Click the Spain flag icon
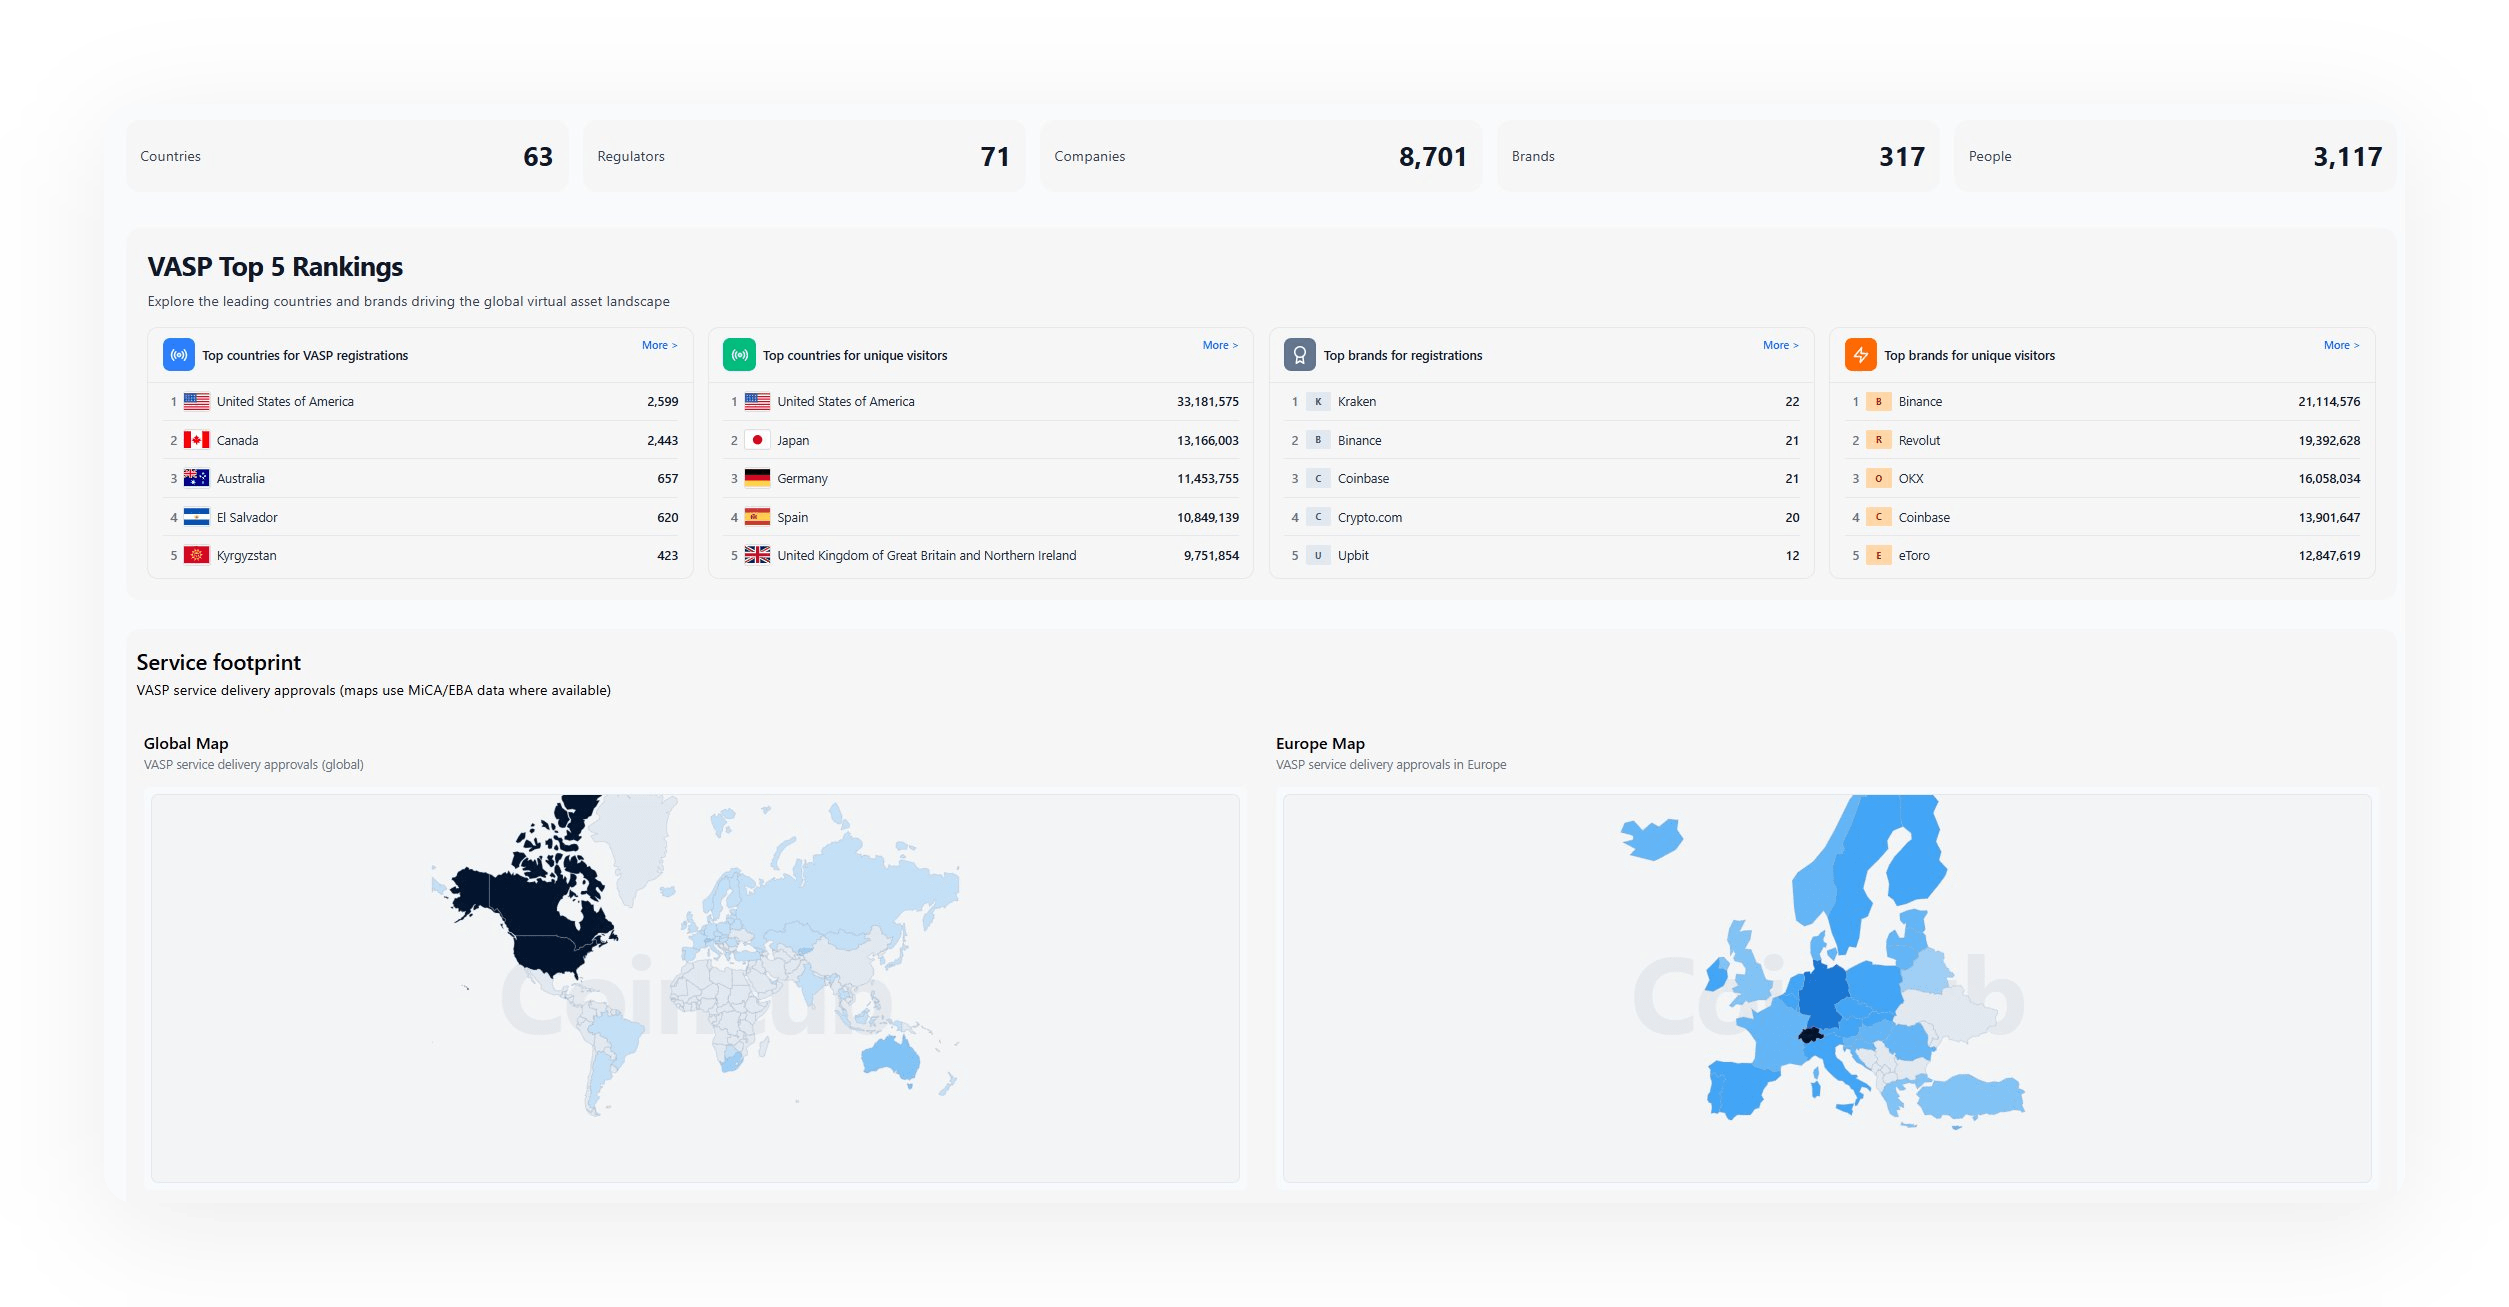2509x1307 pixels. pyautogui.click(x=757, y=517)
